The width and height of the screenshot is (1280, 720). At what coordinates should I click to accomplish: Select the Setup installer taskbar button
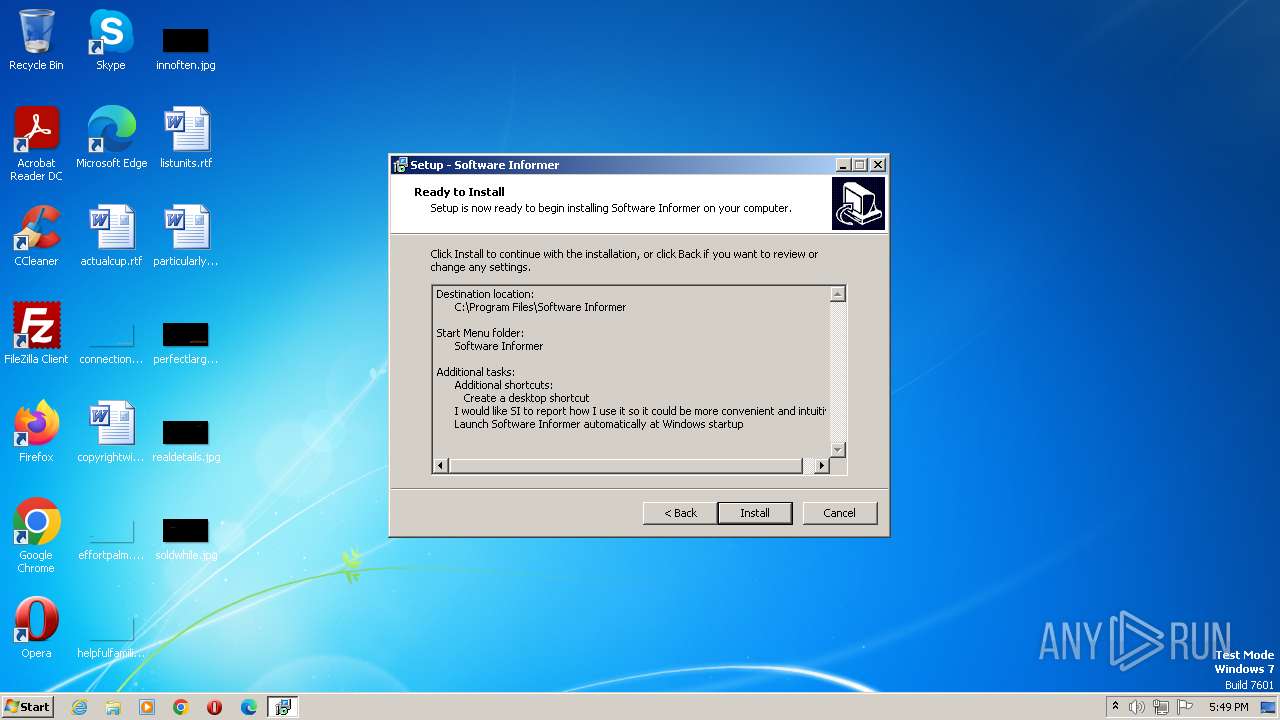click(283, 707)
